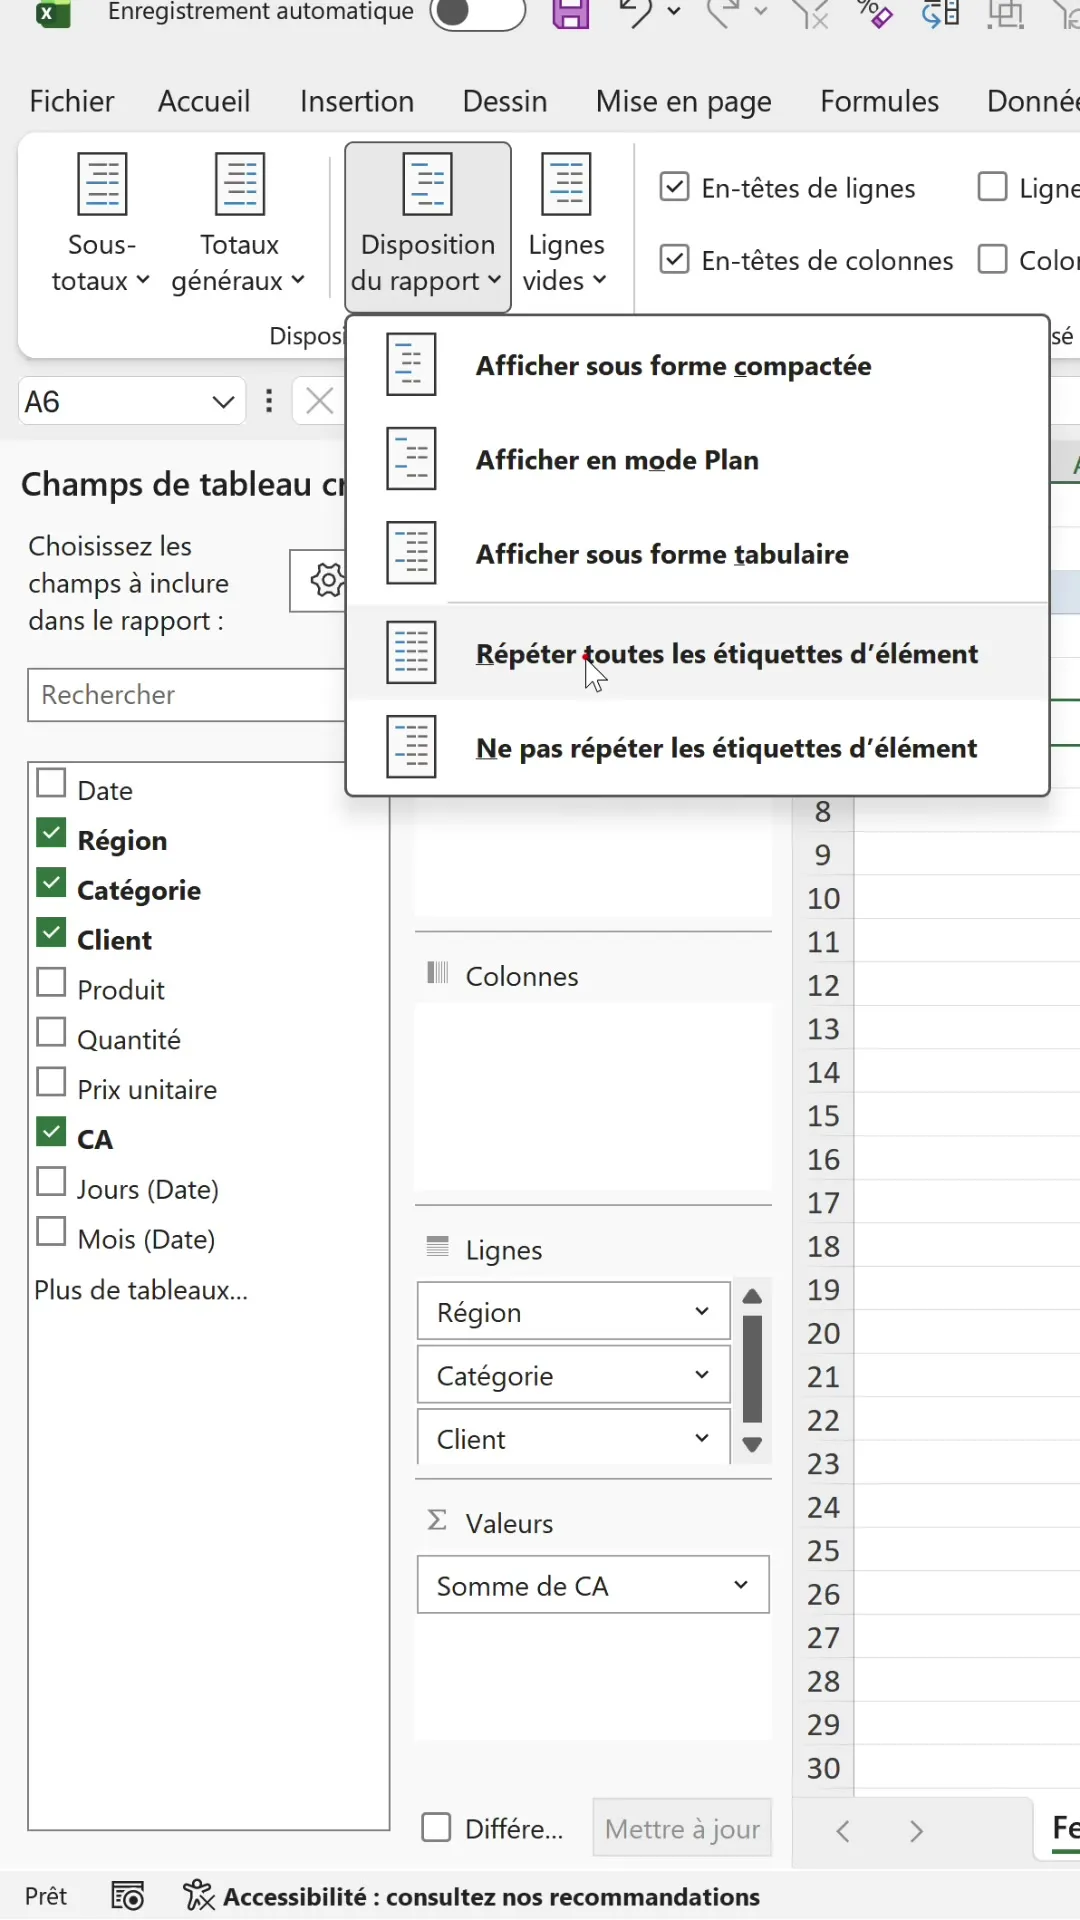Screen dimensions: 1080x1920
Task: Open the Insertion tab
Action: 357,101
